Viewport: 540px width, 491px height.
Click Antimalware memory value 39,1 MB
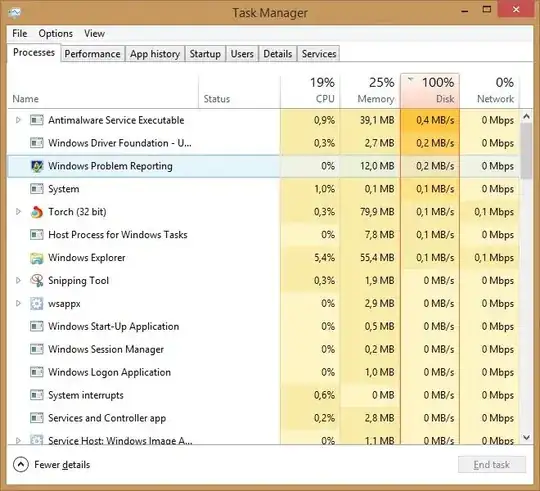(x=377, y=120)
